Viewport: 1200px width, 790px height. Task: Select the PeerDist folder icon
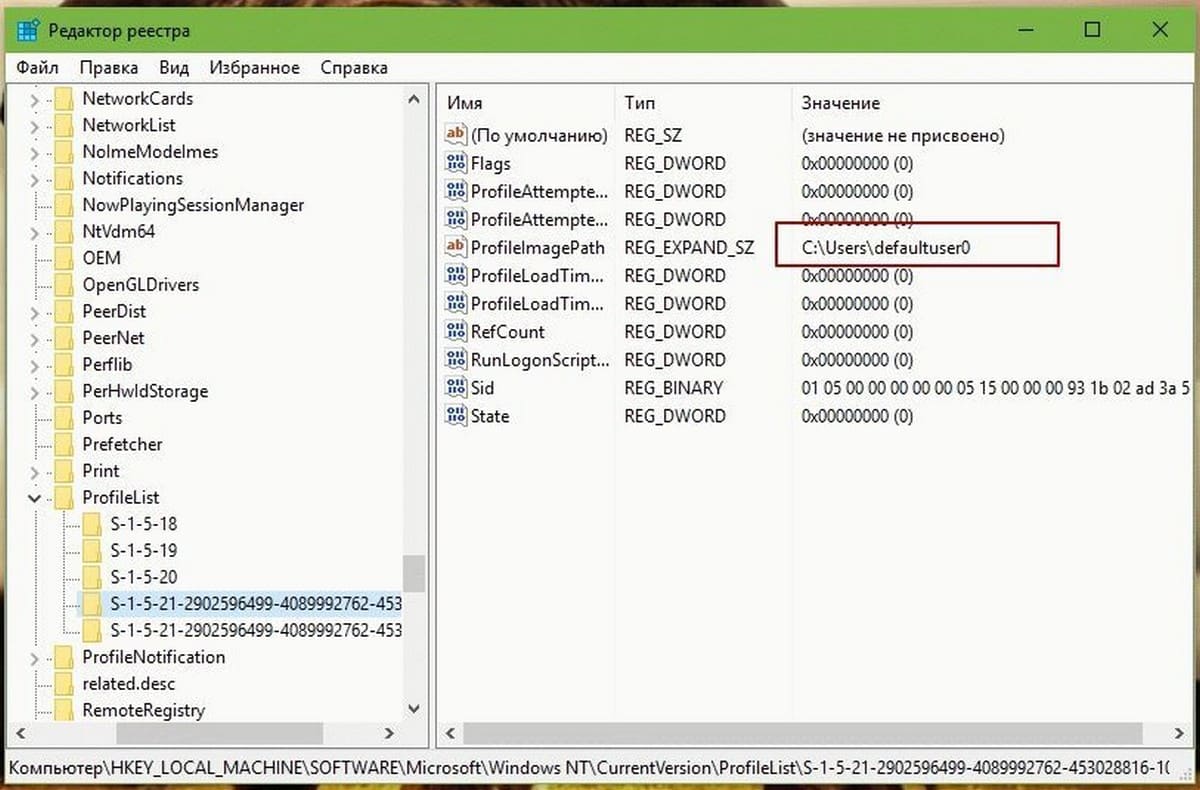click(x=64, y=312)
